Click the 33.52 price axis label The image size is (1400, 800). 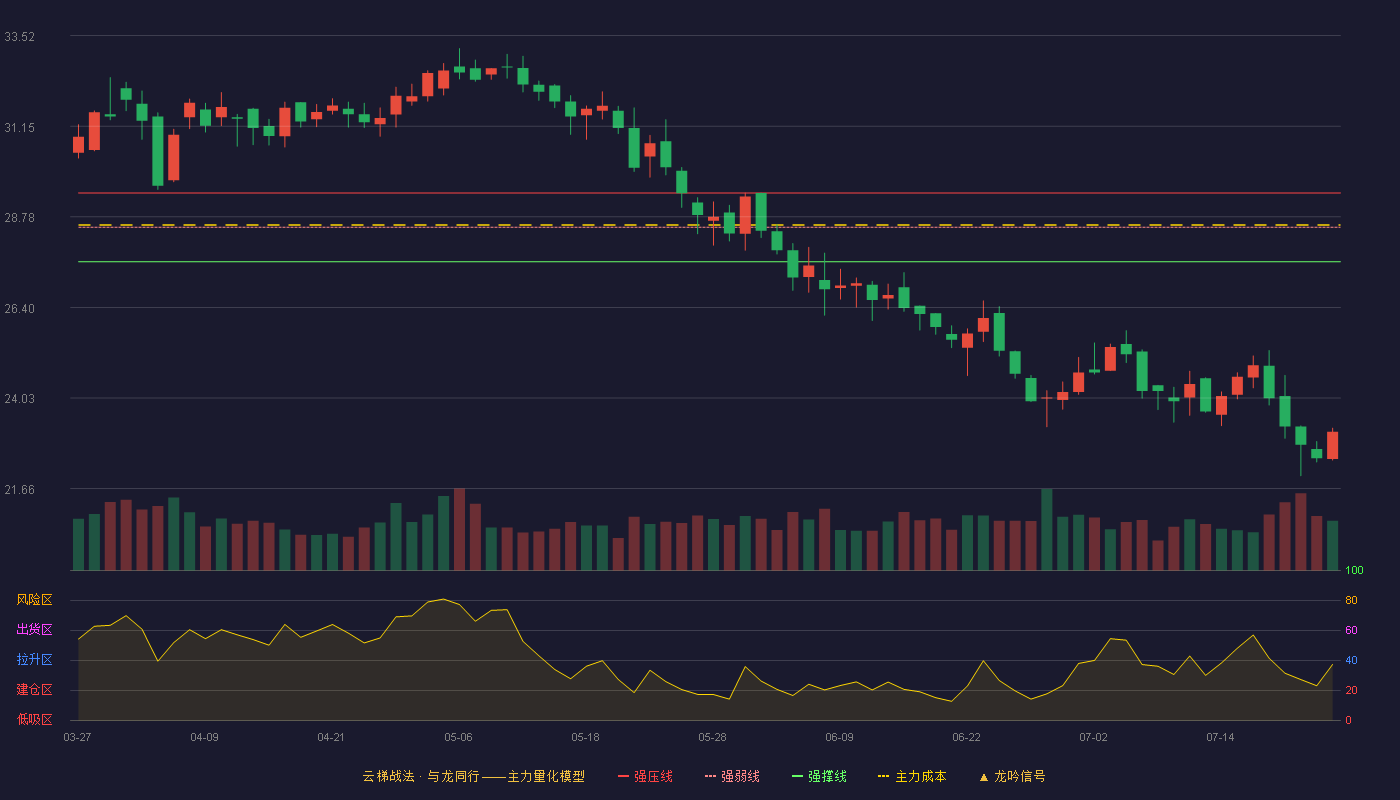tap(20, 37)
